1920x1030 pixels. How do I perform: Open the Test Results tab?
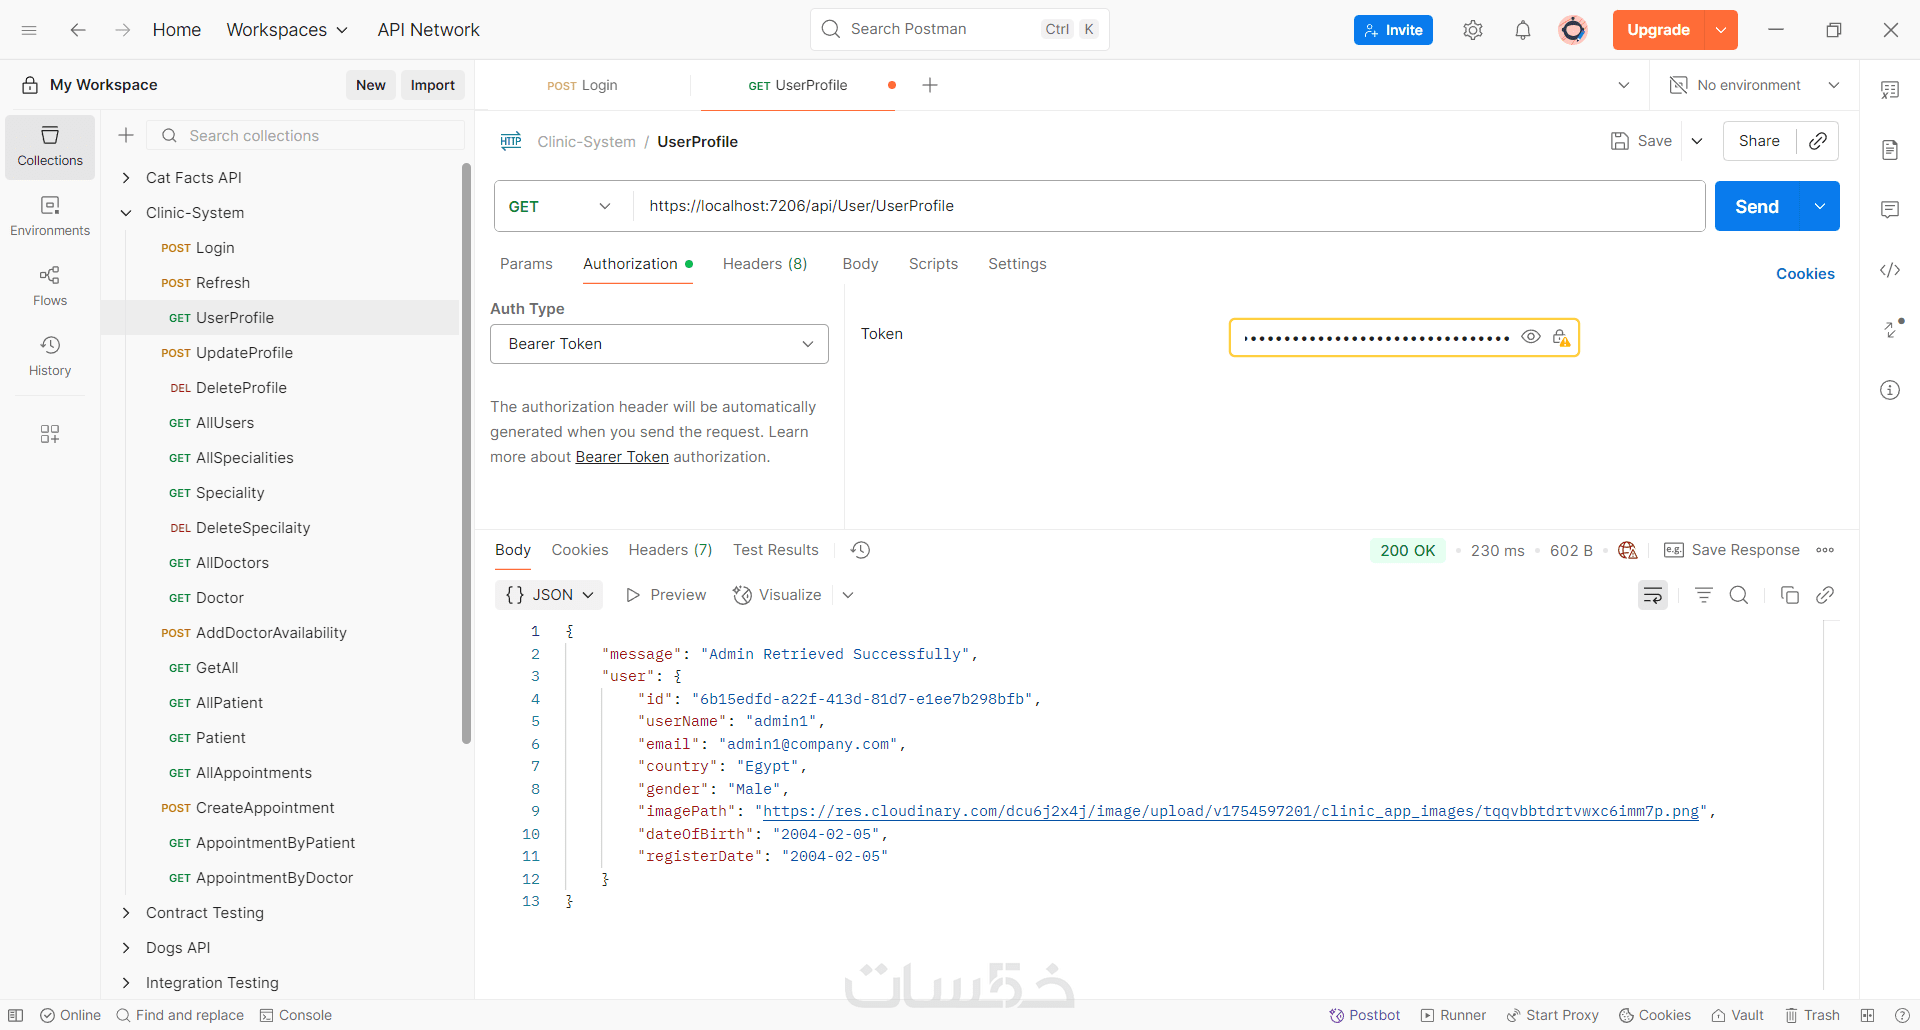tap(776, 550)
